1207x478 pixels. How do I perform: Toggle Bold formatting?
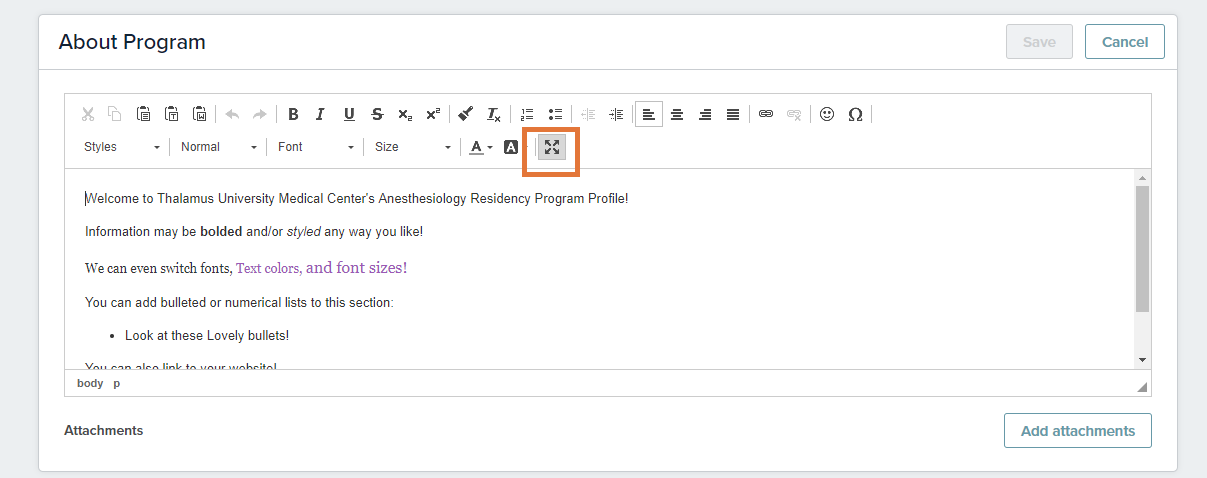click(293, 114)
